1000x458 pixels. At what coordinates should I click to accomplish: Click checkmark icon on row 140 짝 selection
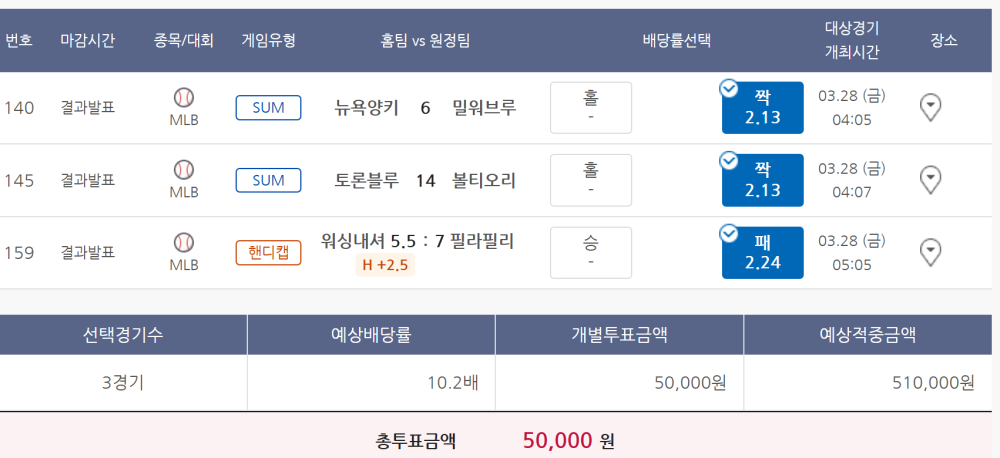point(728,89)
